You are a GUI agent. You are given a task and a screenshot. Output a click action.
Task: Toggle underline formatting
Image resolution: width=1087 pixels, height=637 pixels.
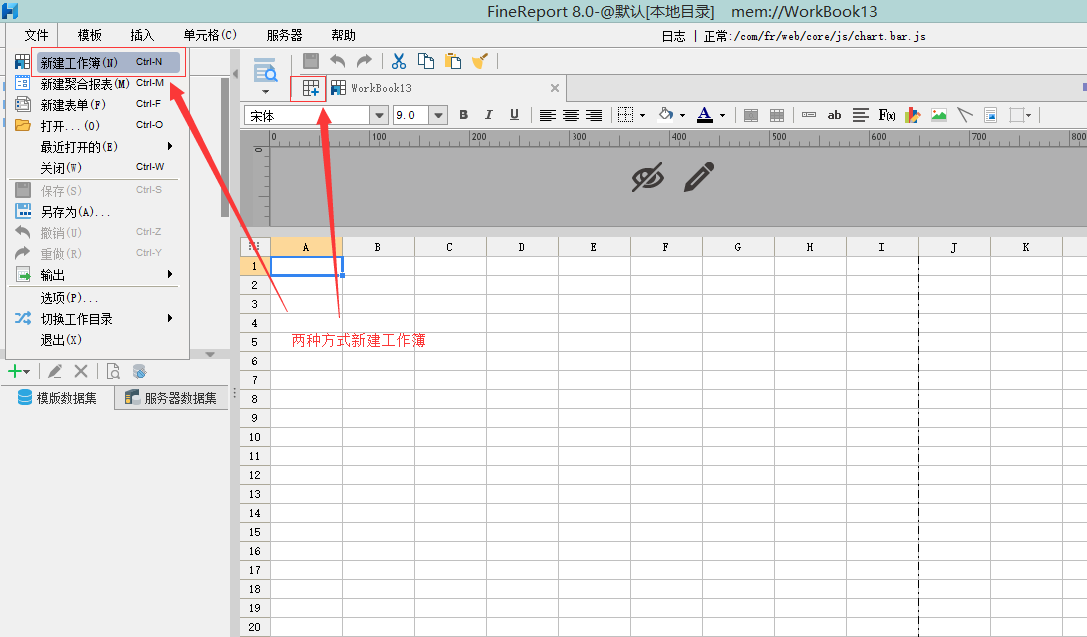[514, 115]
